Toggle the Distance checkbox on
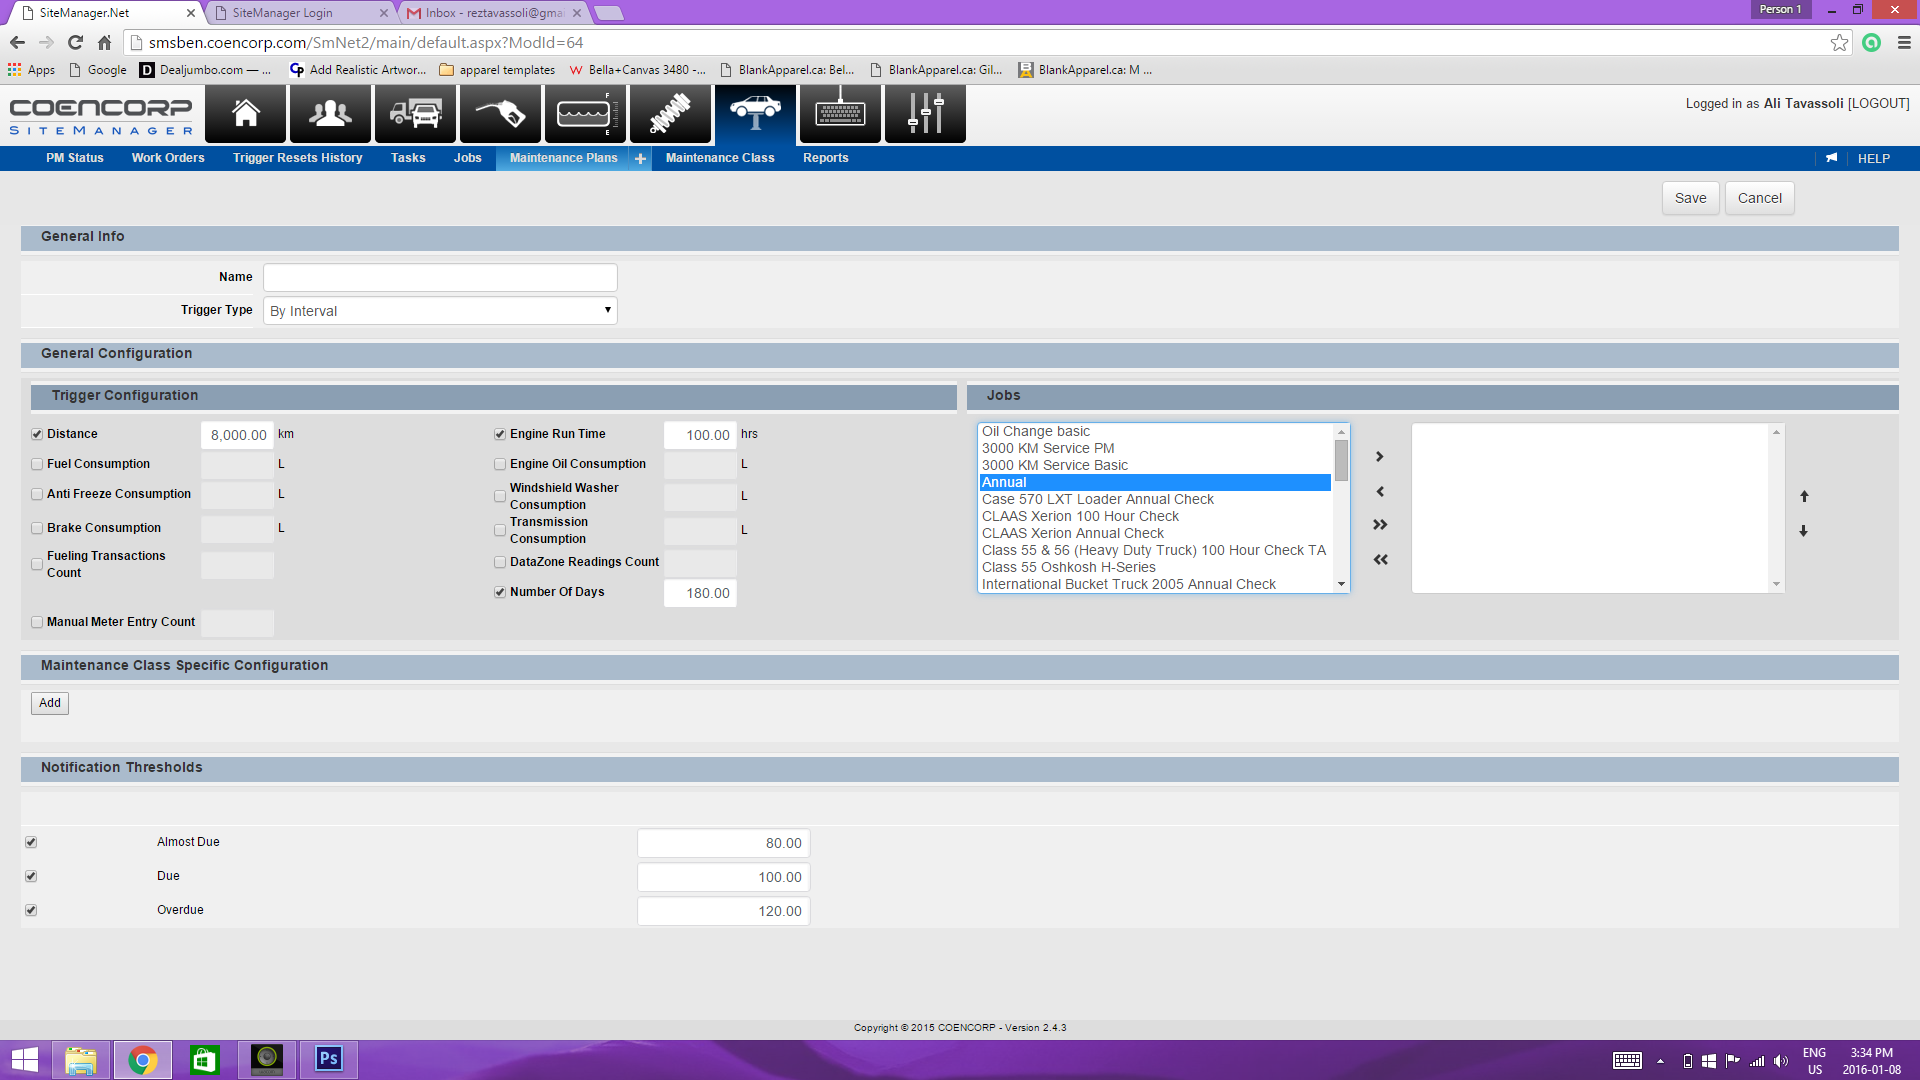Image resolution: width=1920 pixels, height=1080 pixels. pos(36,434)
